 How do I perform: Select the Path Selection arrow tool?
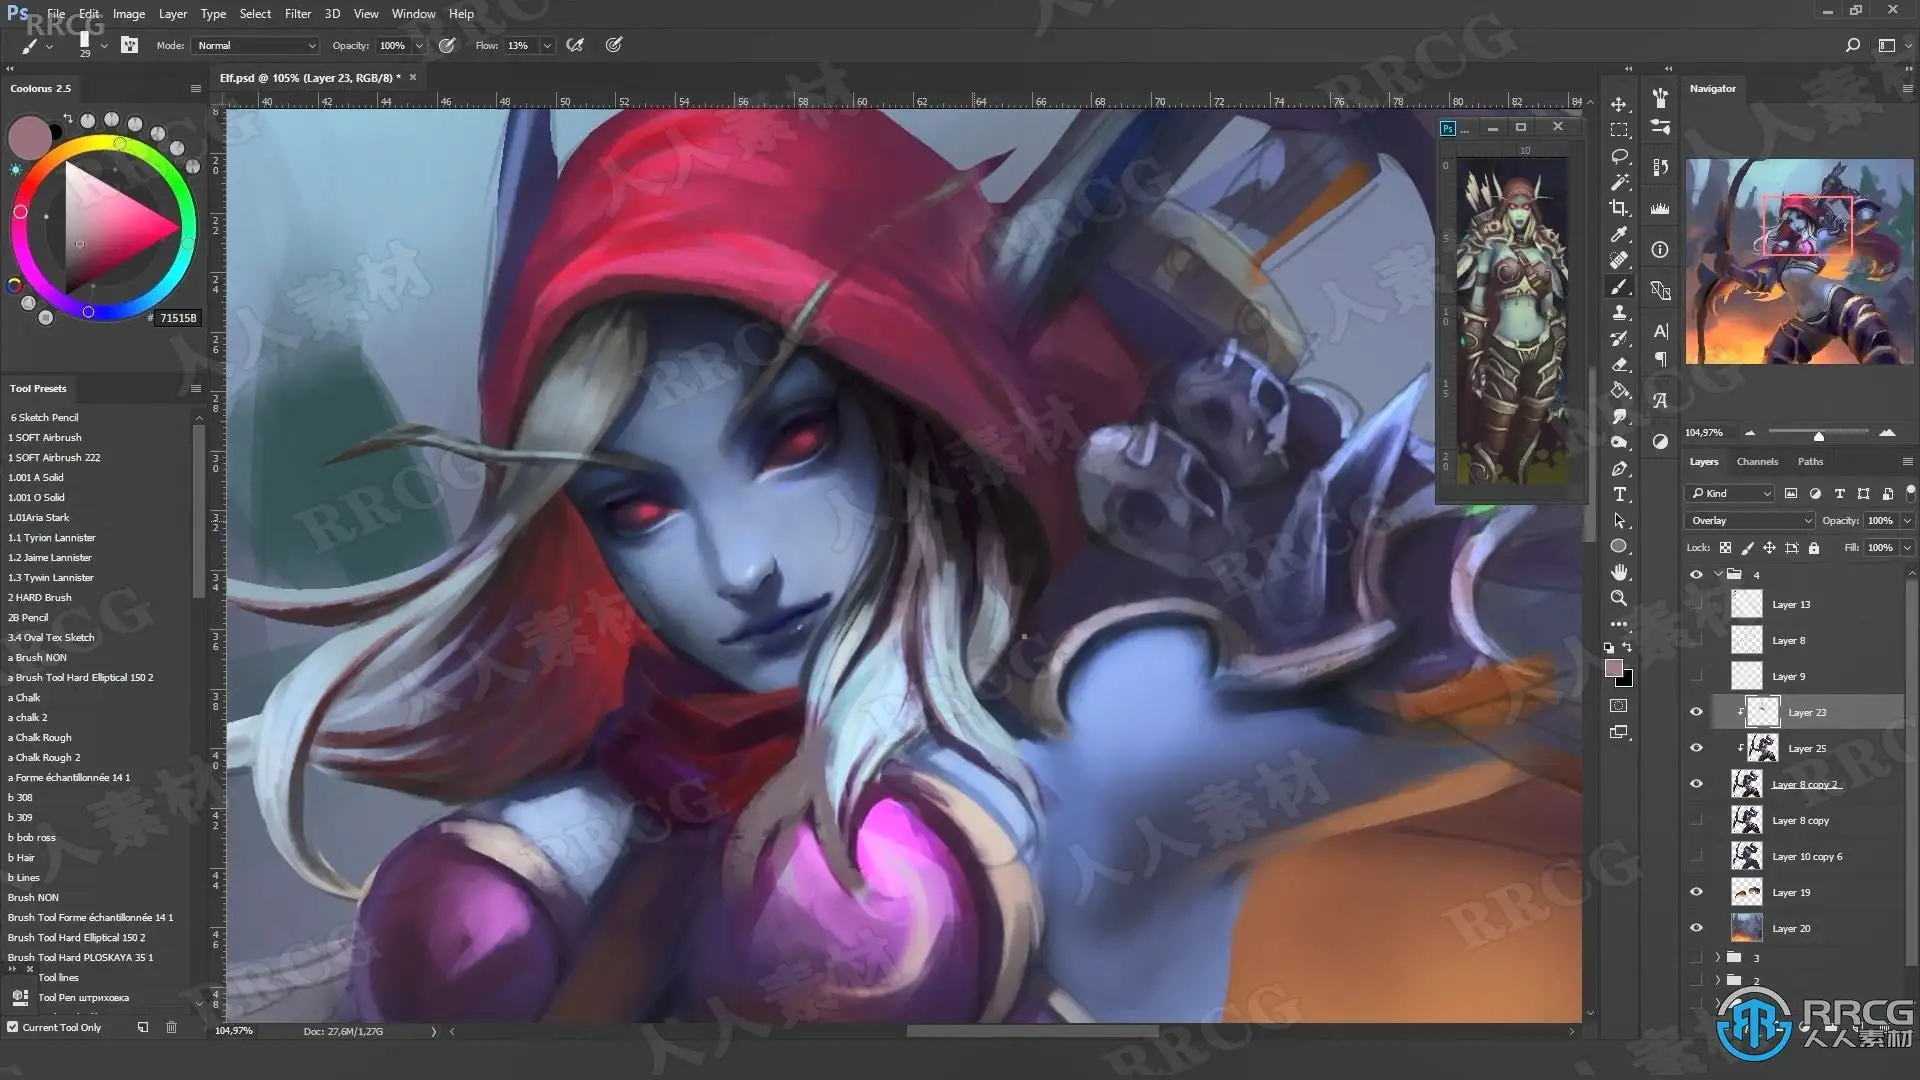pos(1619,520)
